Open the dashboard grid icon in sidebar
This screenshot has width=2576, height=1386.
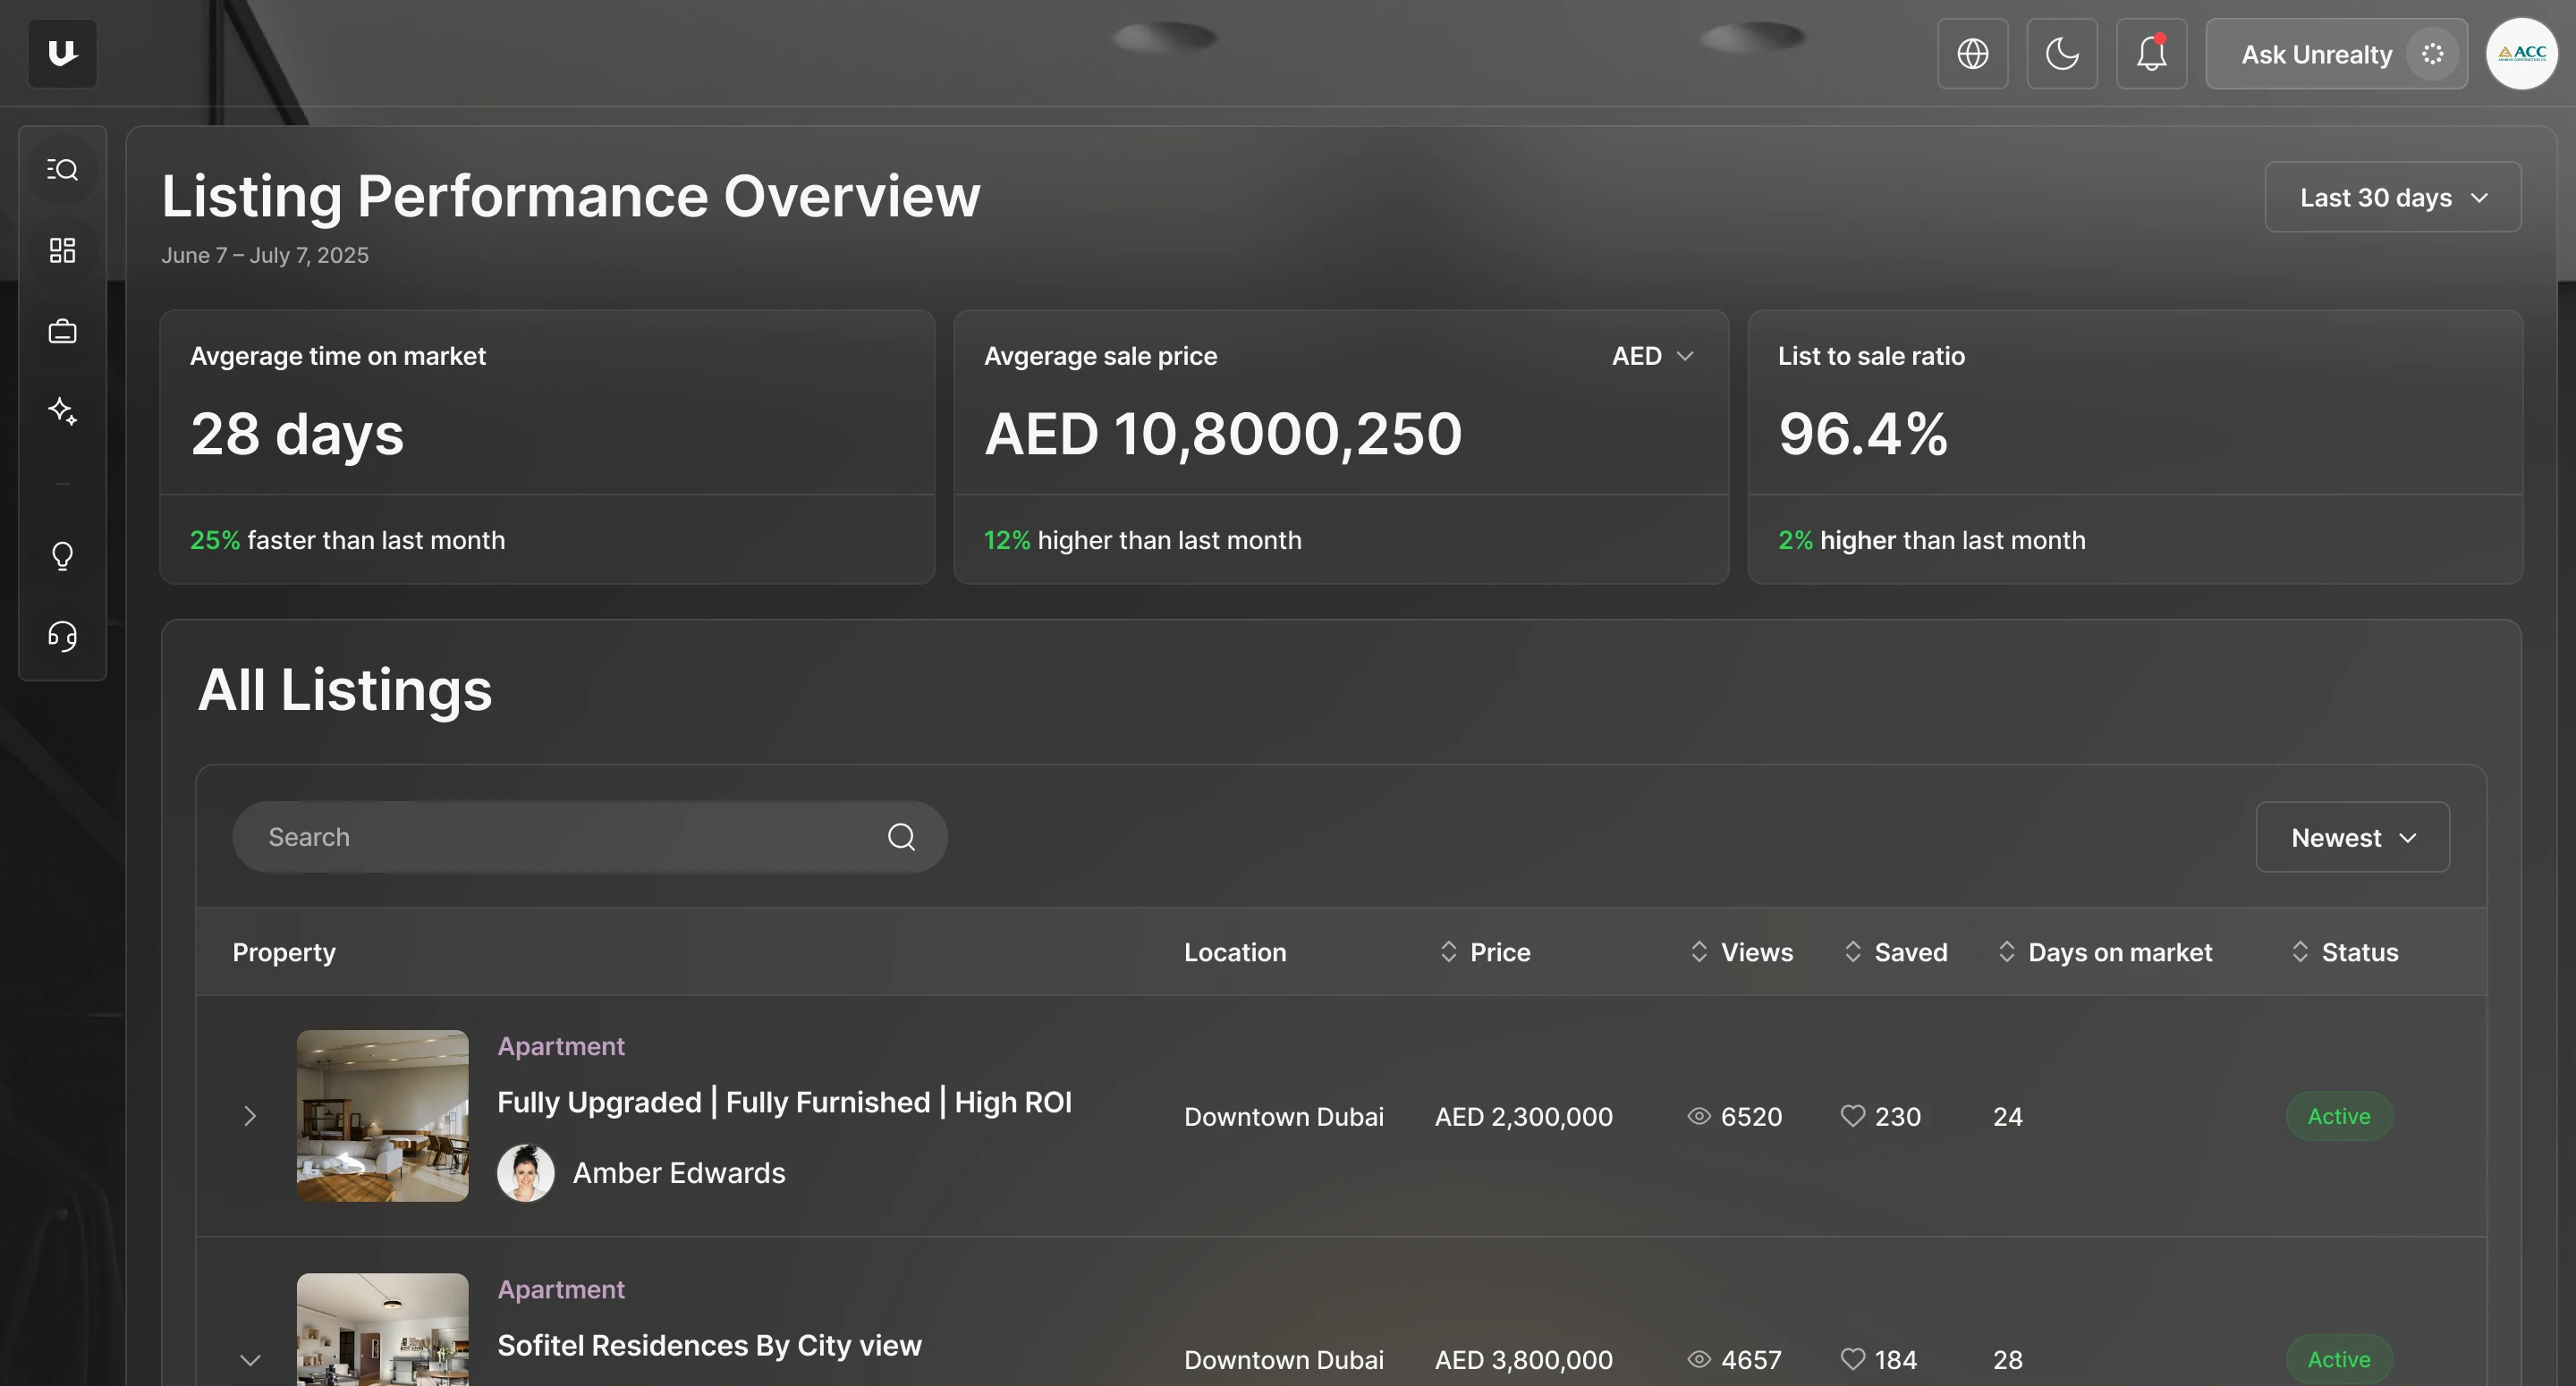62,250
